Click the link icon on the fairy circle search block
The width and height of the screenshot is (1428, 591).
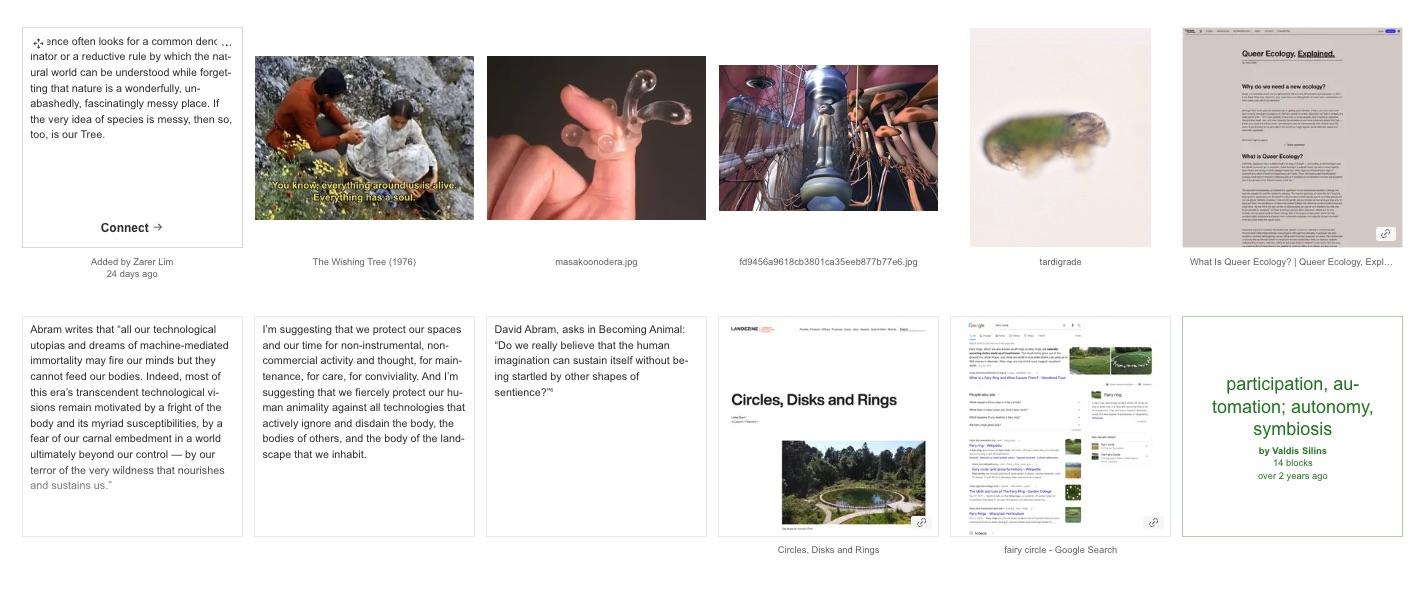coord(1153,522)
